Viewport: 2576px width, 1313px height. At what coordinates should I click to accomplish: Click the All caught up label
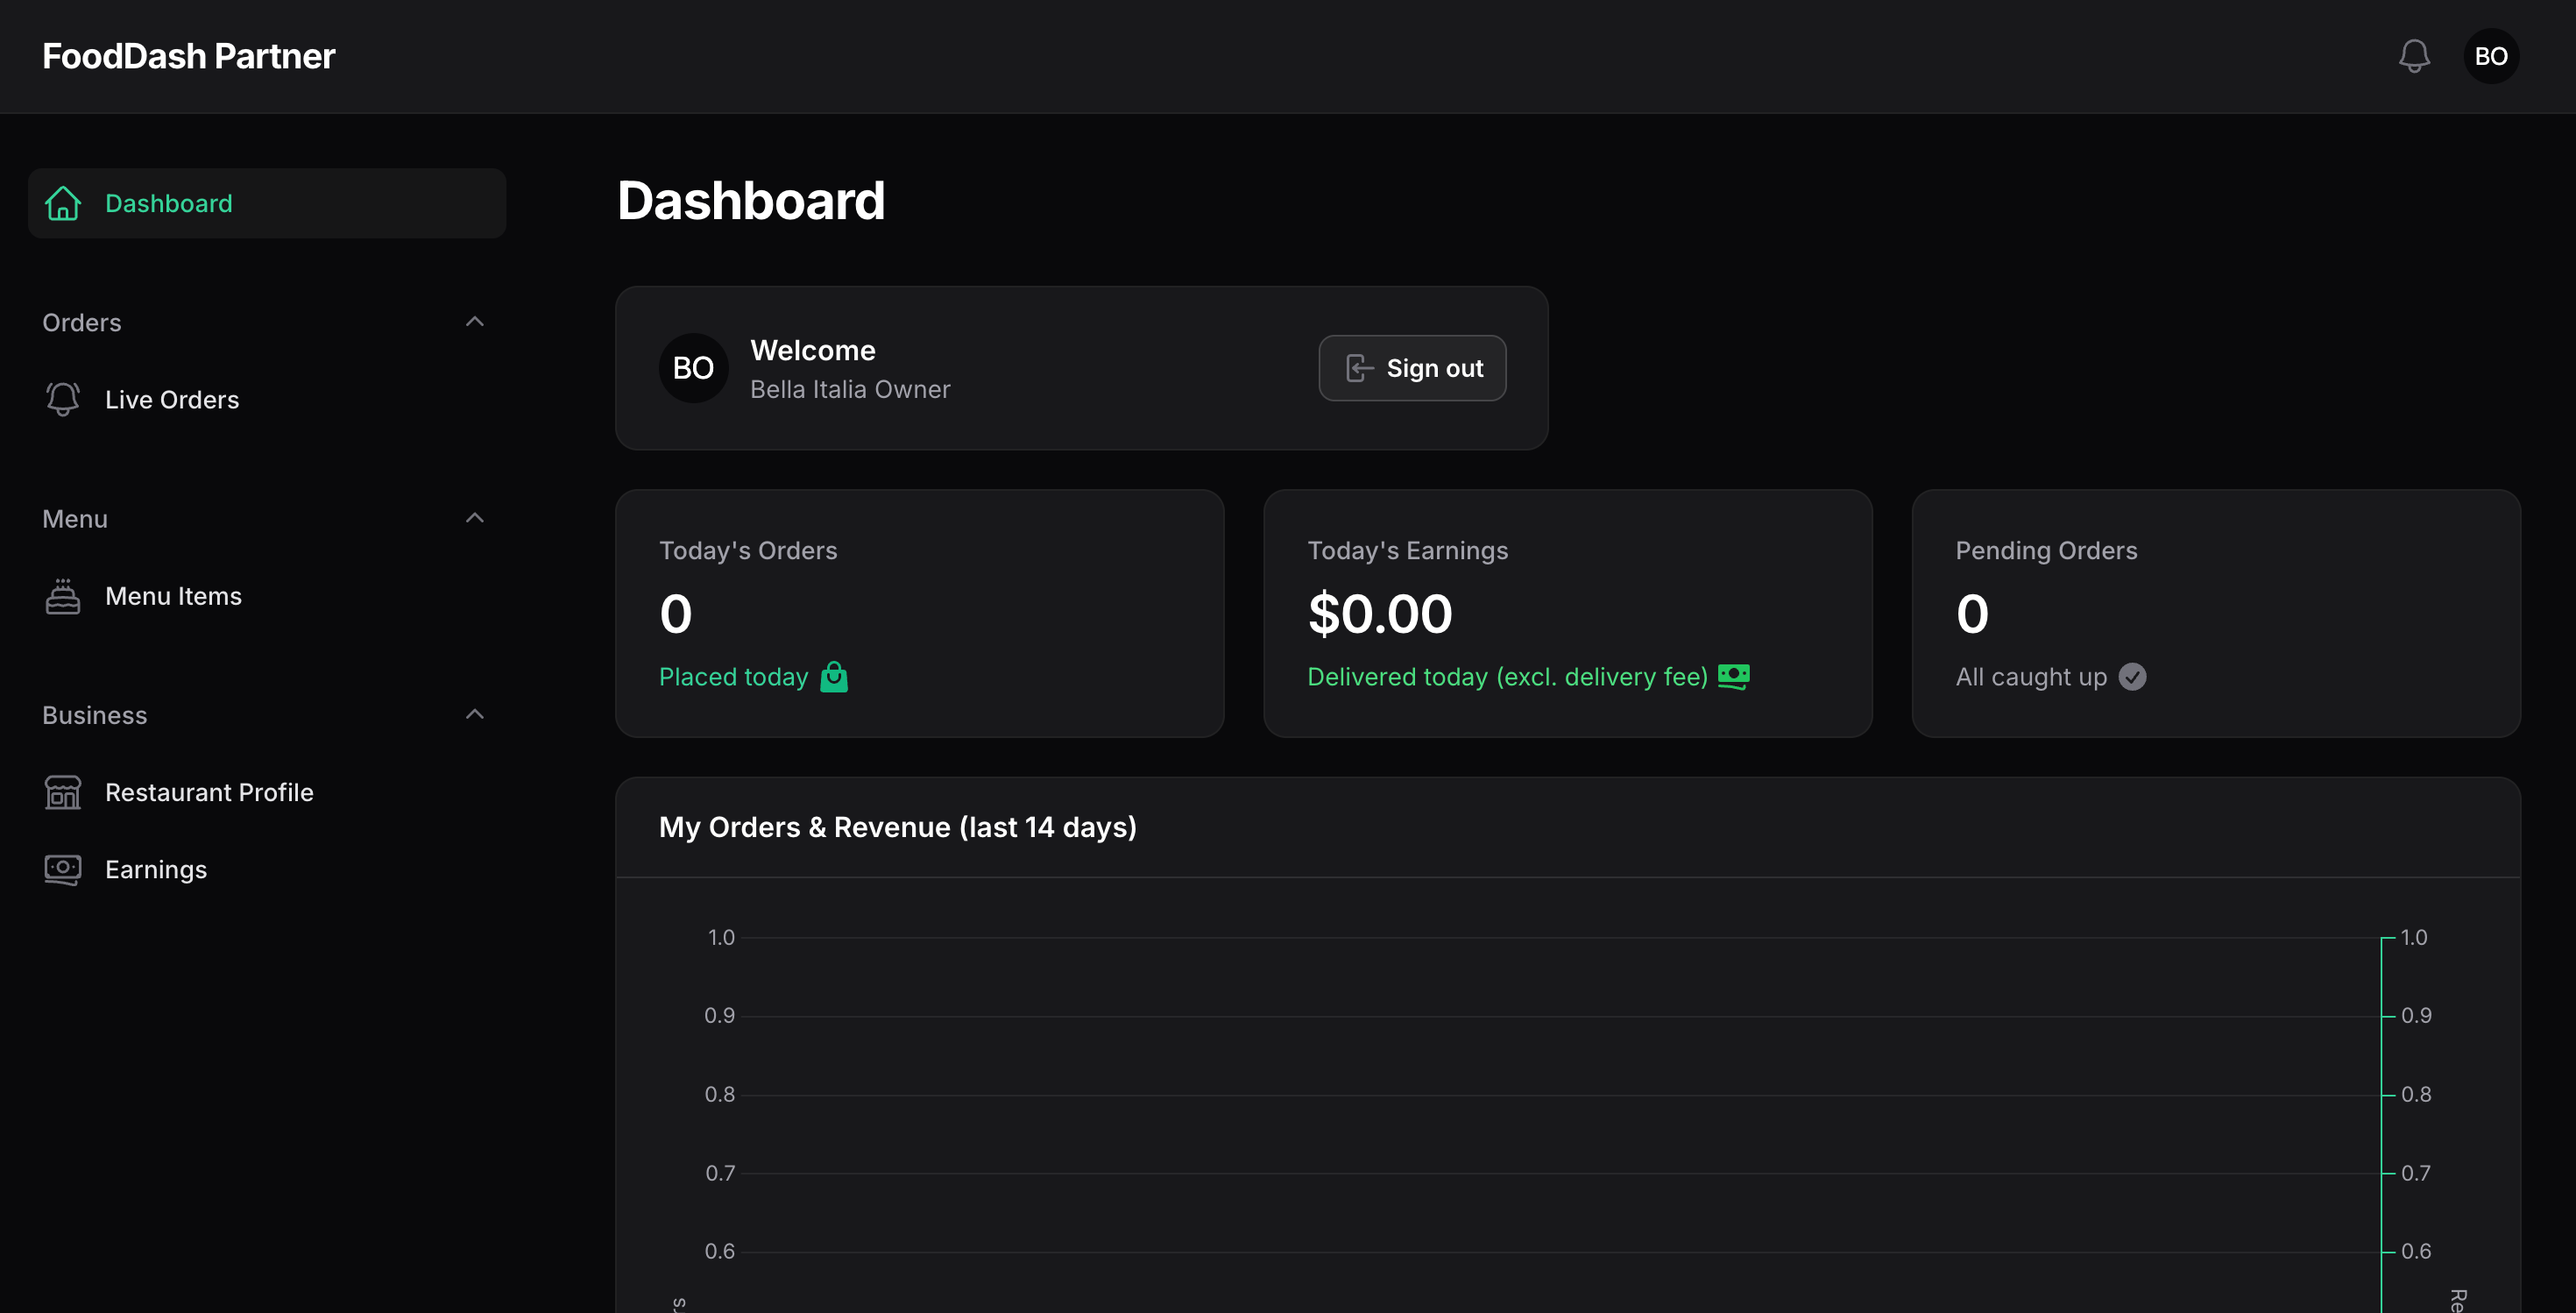point(2031,677)
